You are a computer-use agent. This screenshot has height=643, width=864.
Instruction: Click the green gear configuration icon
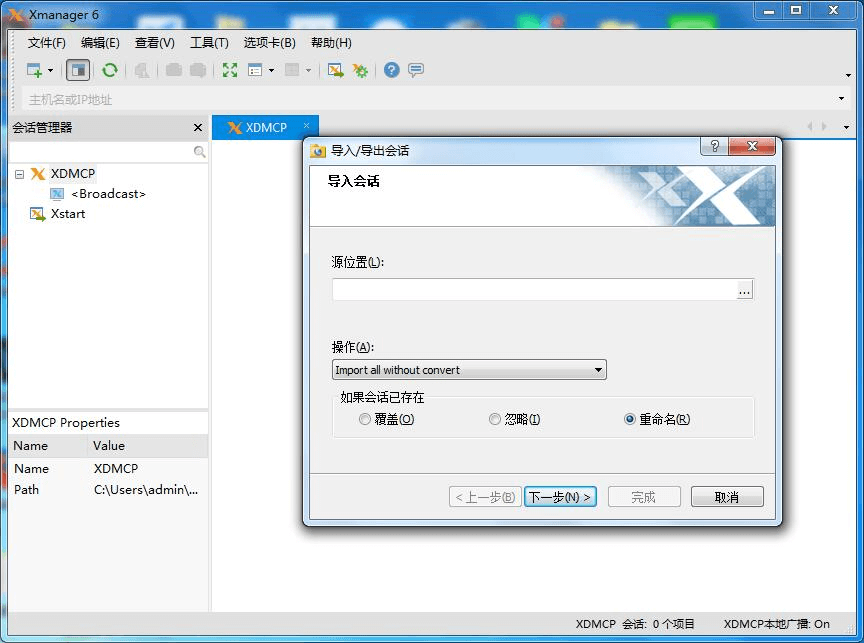pyautogui.click(x=360, y=70)
